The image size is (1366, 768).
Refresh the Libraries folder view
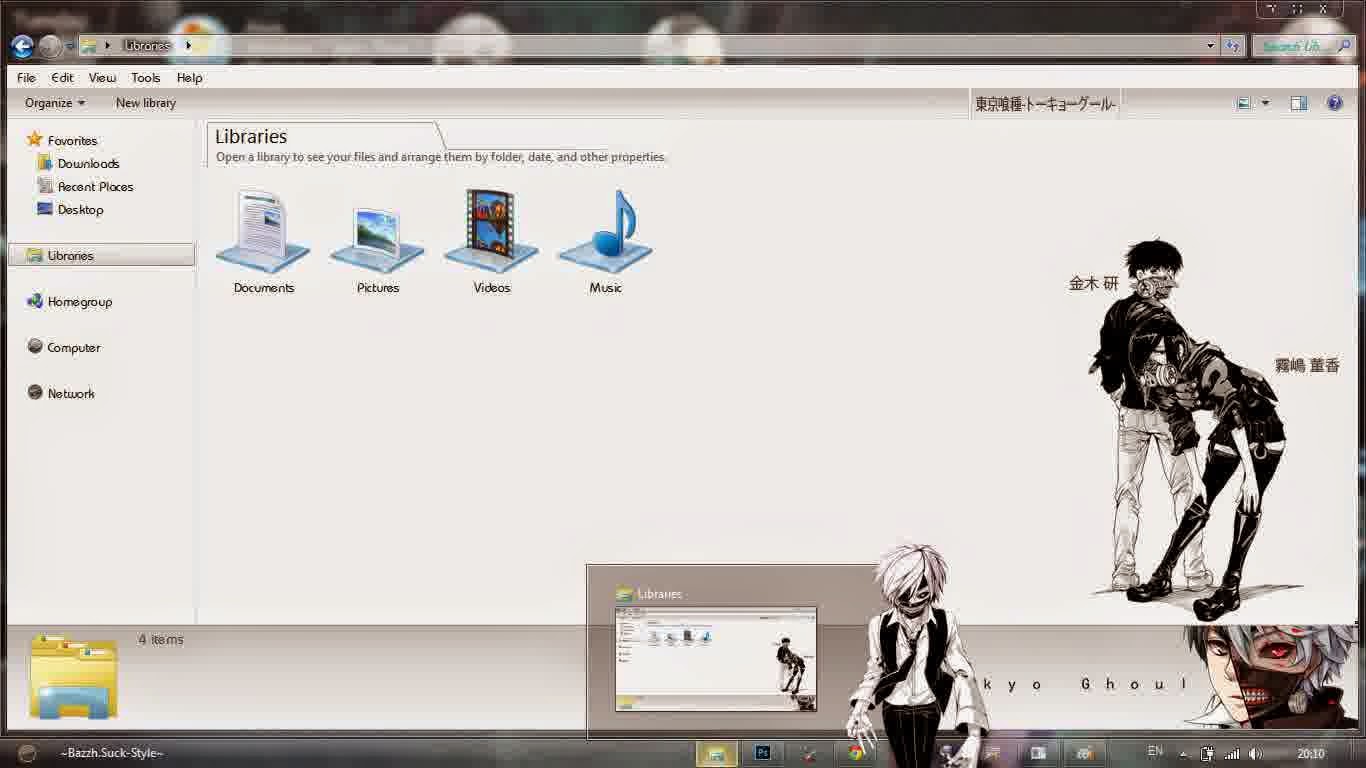pos(1233,46)
